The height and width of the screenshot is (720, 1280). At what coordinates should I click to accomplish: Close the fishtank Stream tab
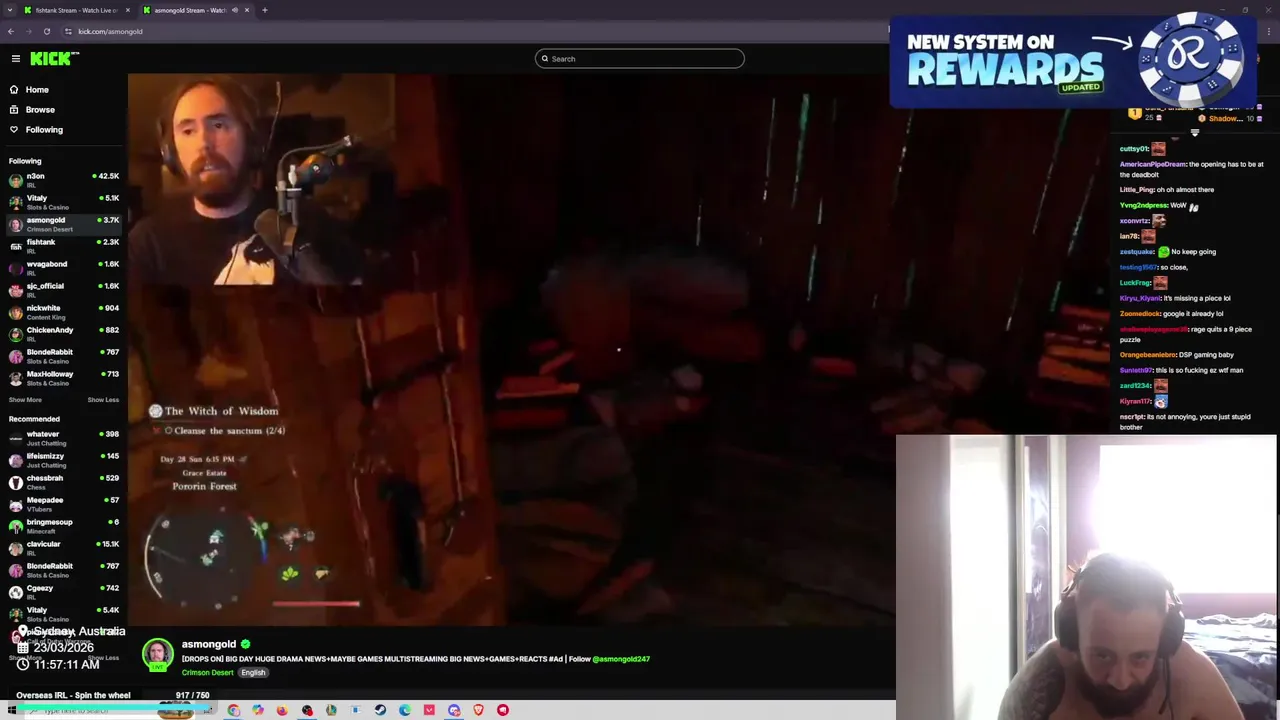(128, 10)
